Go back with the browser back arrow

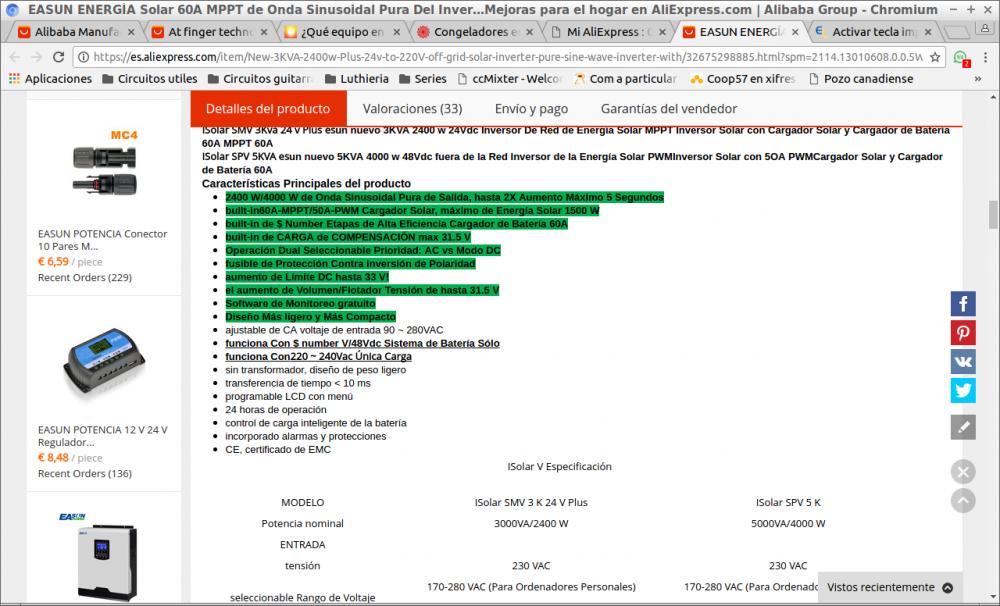[x=15, y=57]
